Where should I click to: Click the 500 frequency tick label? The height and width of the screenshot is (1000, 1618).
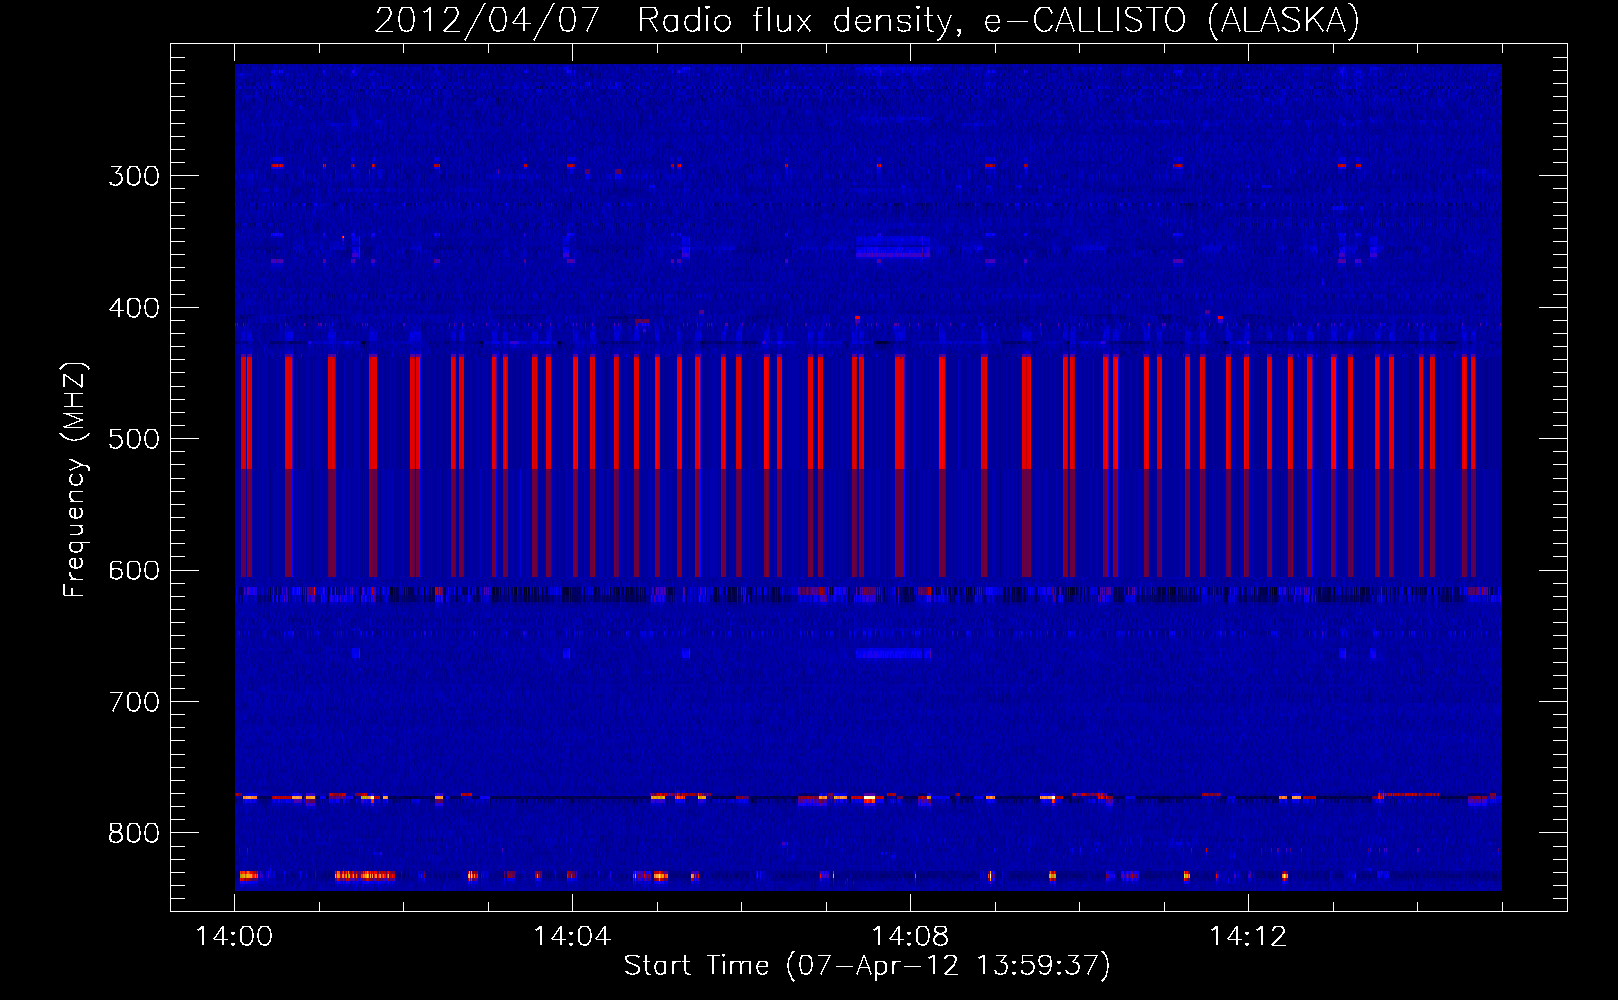pos(134,439)
